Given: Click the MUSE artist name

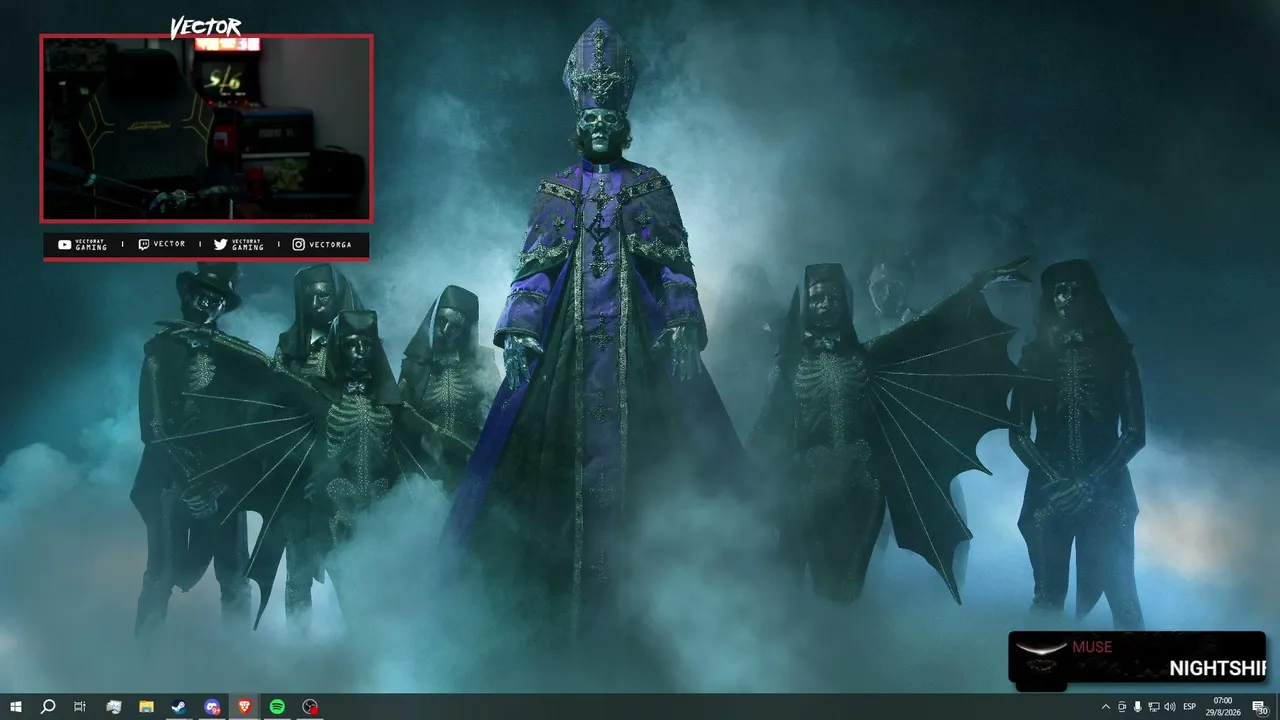Looking at the screenshot, I should 1092,647.
